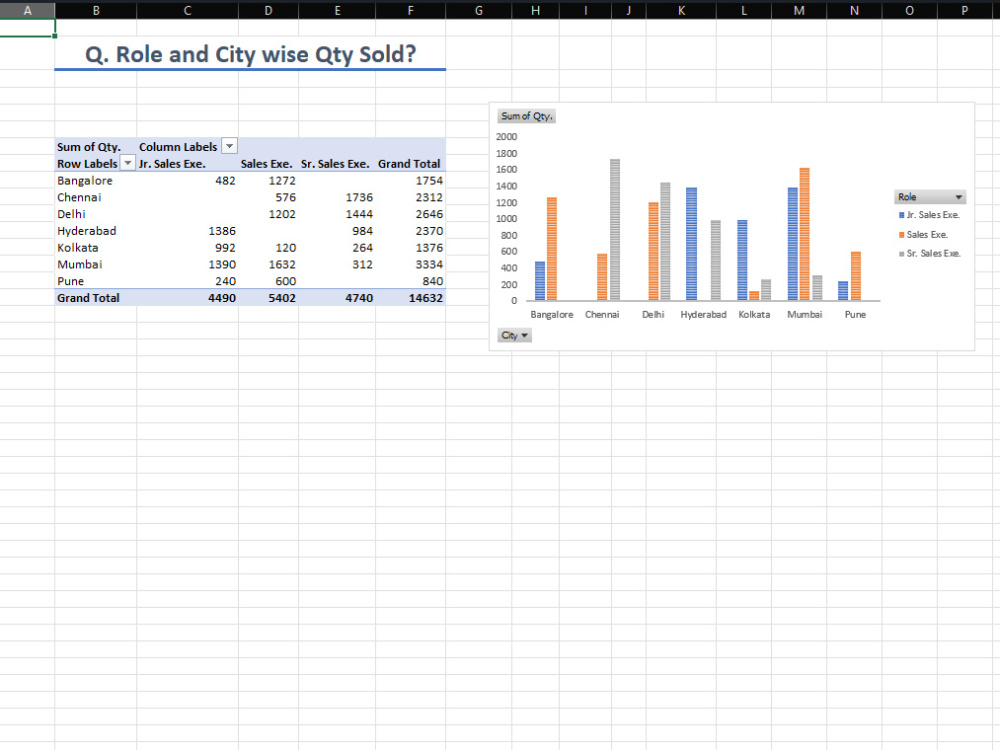
Task: Click the Sum of Qty. chart field button
Action: point(526,116)
